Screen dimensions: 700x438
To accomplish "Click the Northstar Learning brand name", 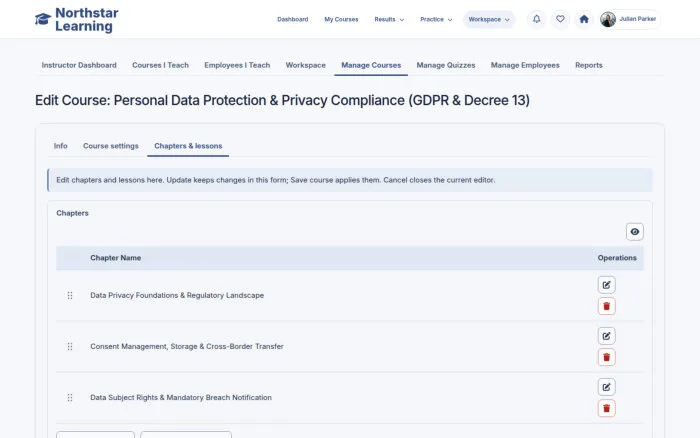I will (87, 20).
